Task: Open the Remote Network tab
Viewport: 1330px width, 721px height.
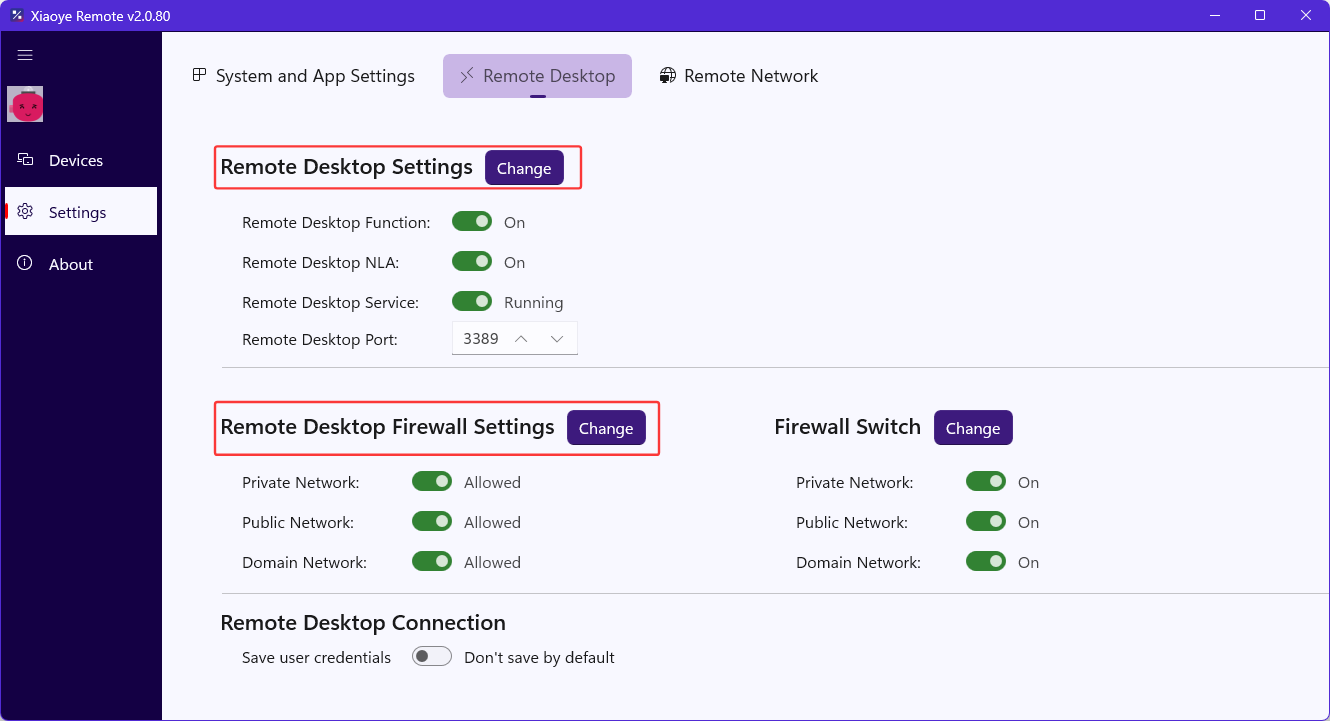Action: pyautogui.click(x=750, y=76)
